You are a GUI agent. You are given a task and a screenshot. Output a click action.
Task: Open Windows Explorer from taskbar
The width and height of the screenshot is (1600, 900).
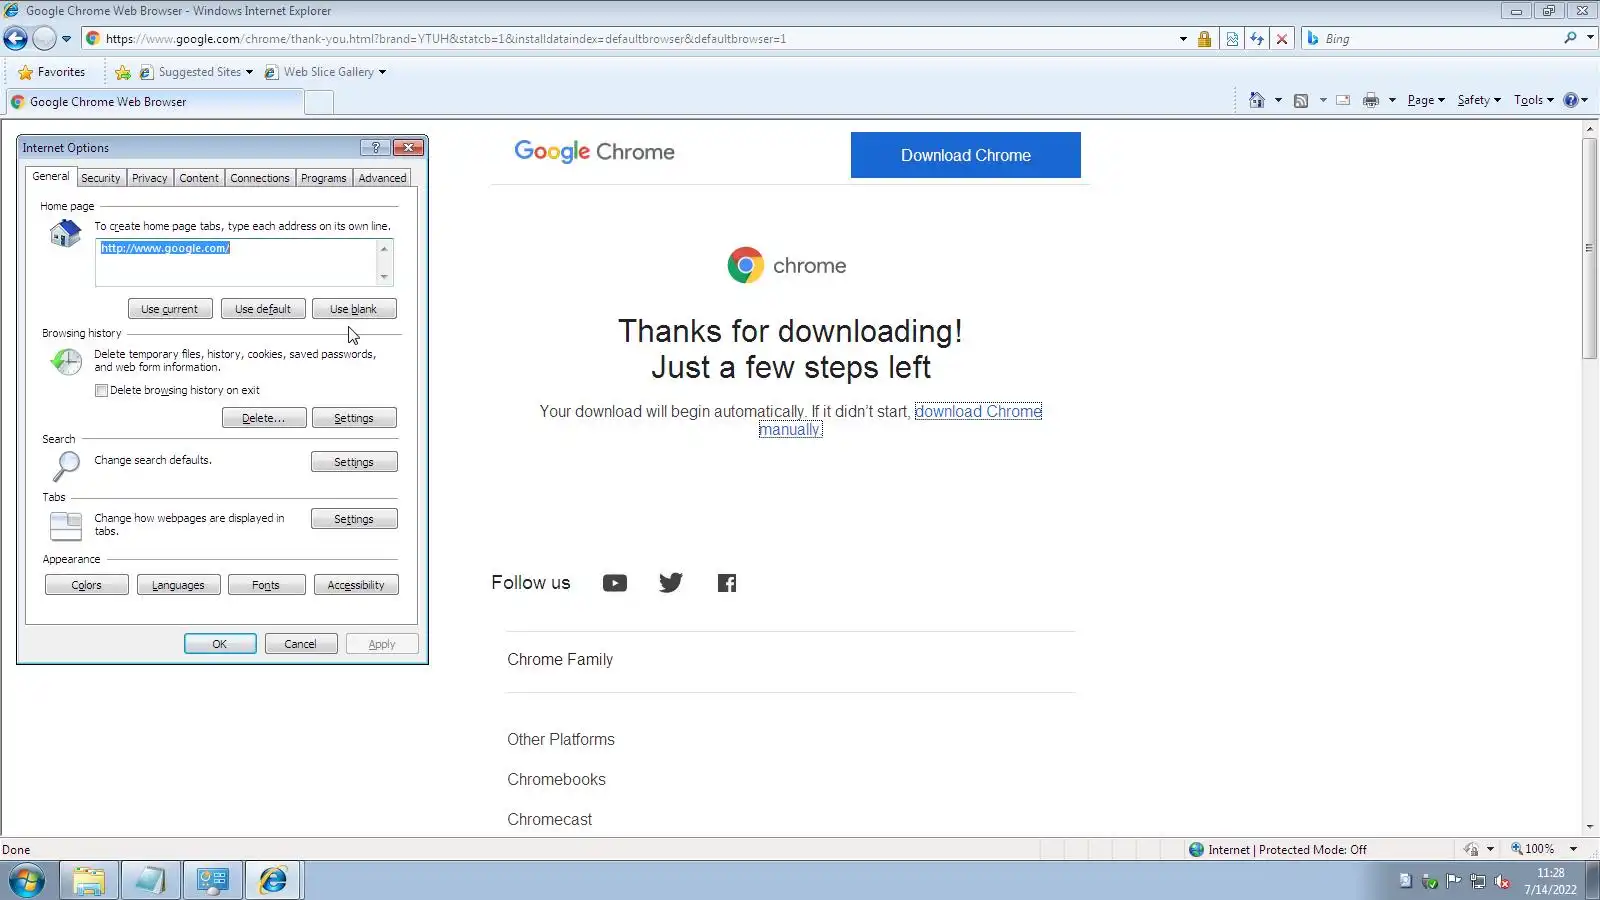89,881
